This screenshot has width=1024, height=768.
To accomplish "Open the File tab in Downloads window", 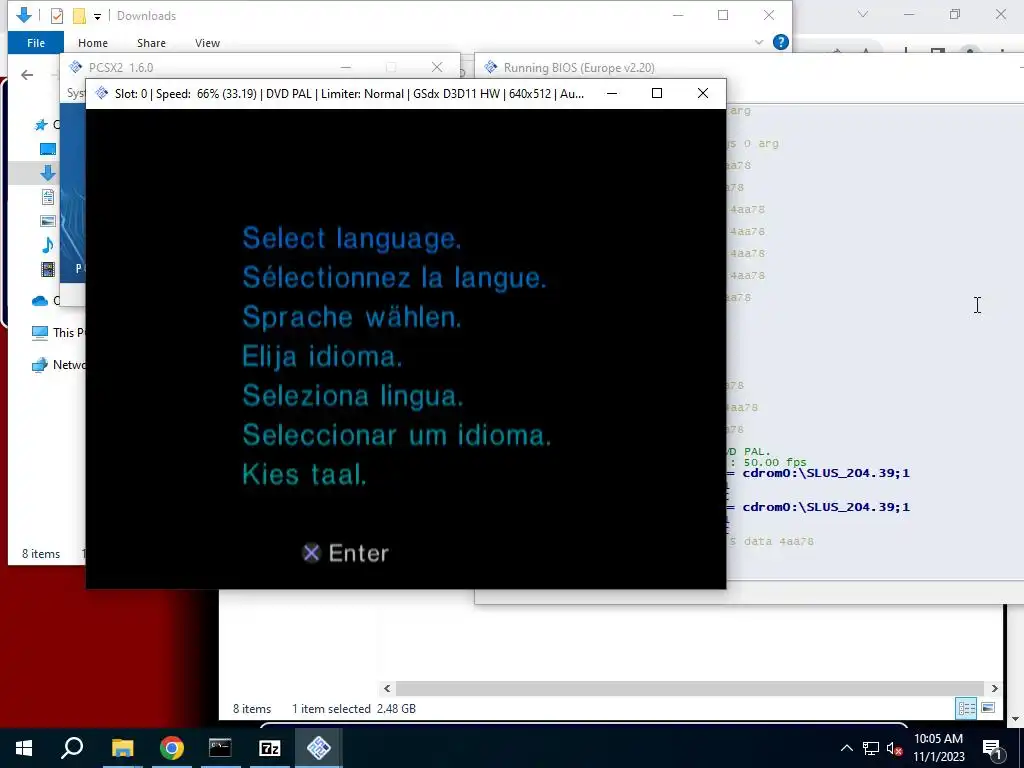I will [x=36, y=43].
